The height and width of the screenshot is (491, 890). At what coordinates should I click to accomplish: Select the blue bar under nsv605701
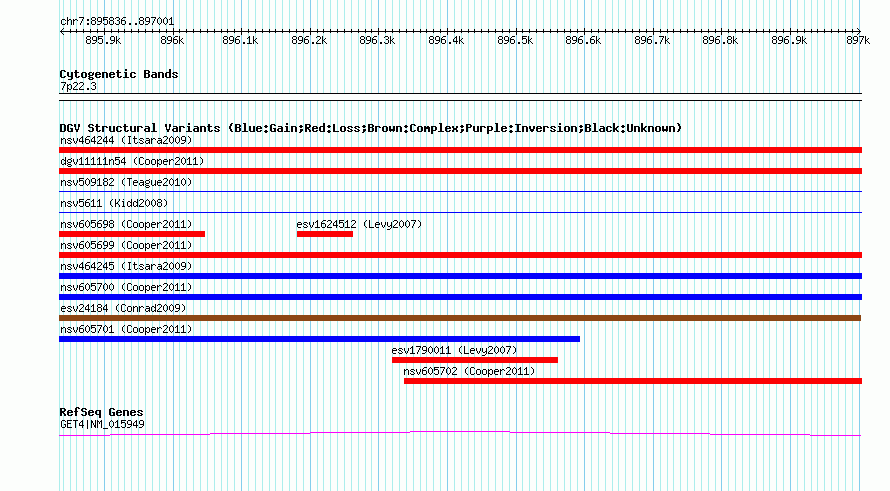[x=320, y=339]
